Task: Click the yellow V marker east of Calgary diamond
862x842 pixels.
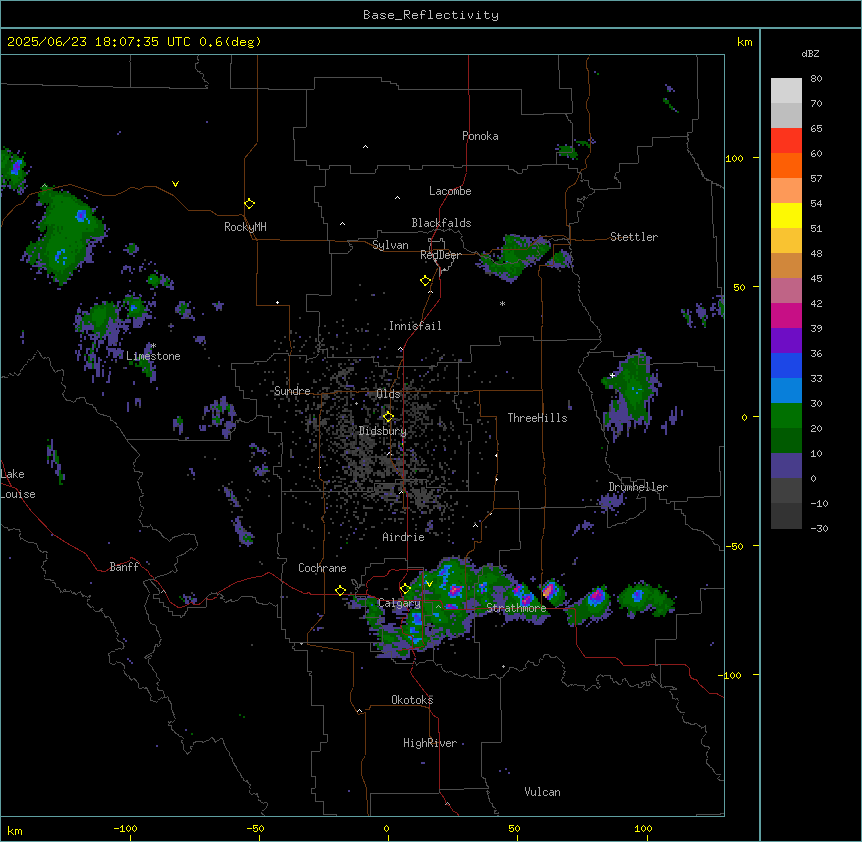Action: 429,584
